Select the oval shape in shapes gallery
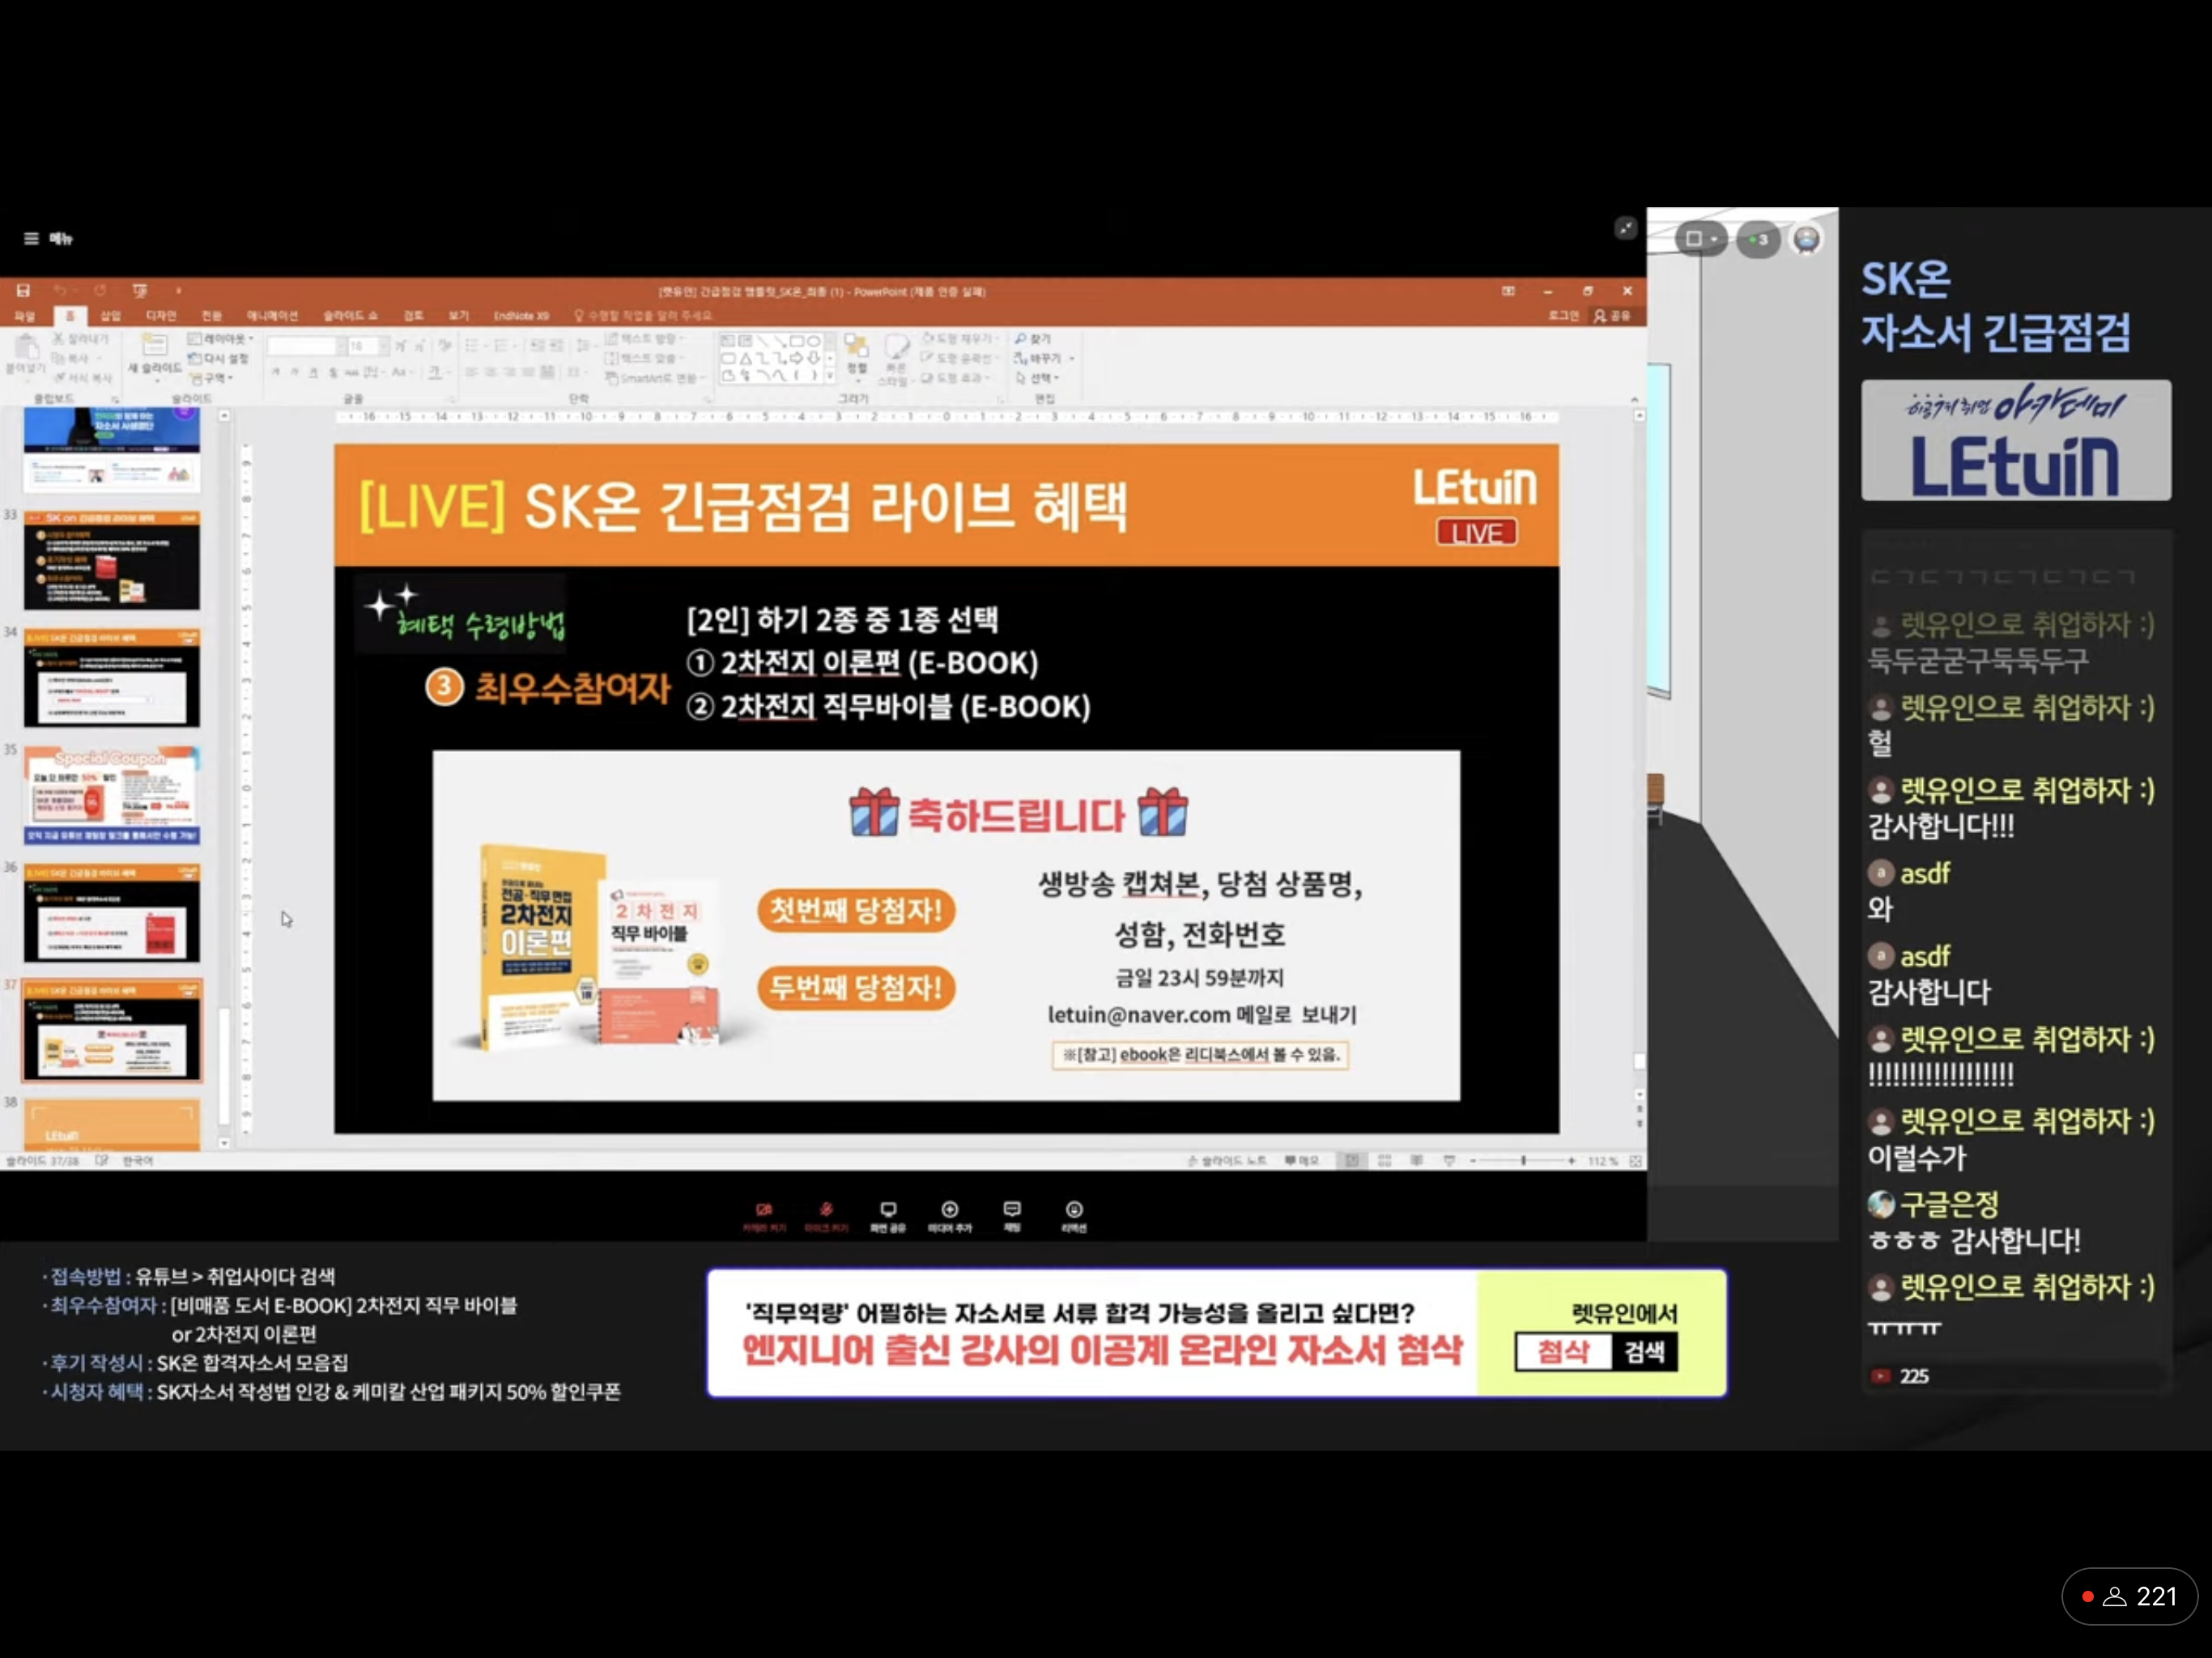Image resolution: width=2212 pixels, height=1658 pixels. [814, 341]
